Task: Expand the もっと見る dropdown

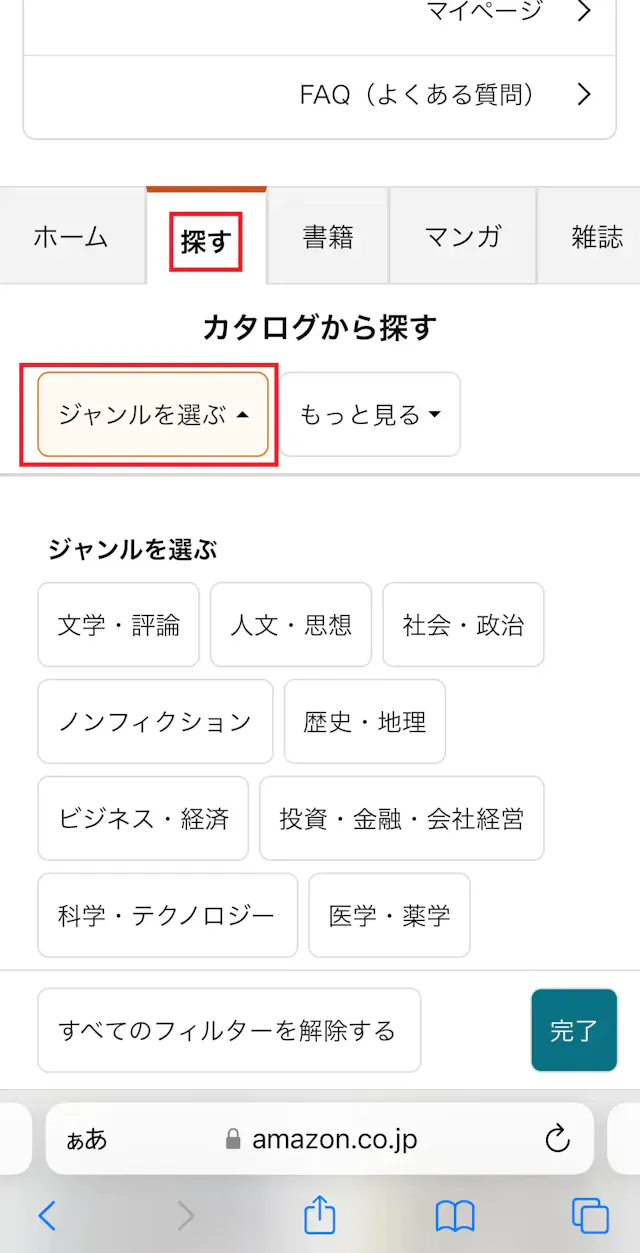Action: point(370,415)
